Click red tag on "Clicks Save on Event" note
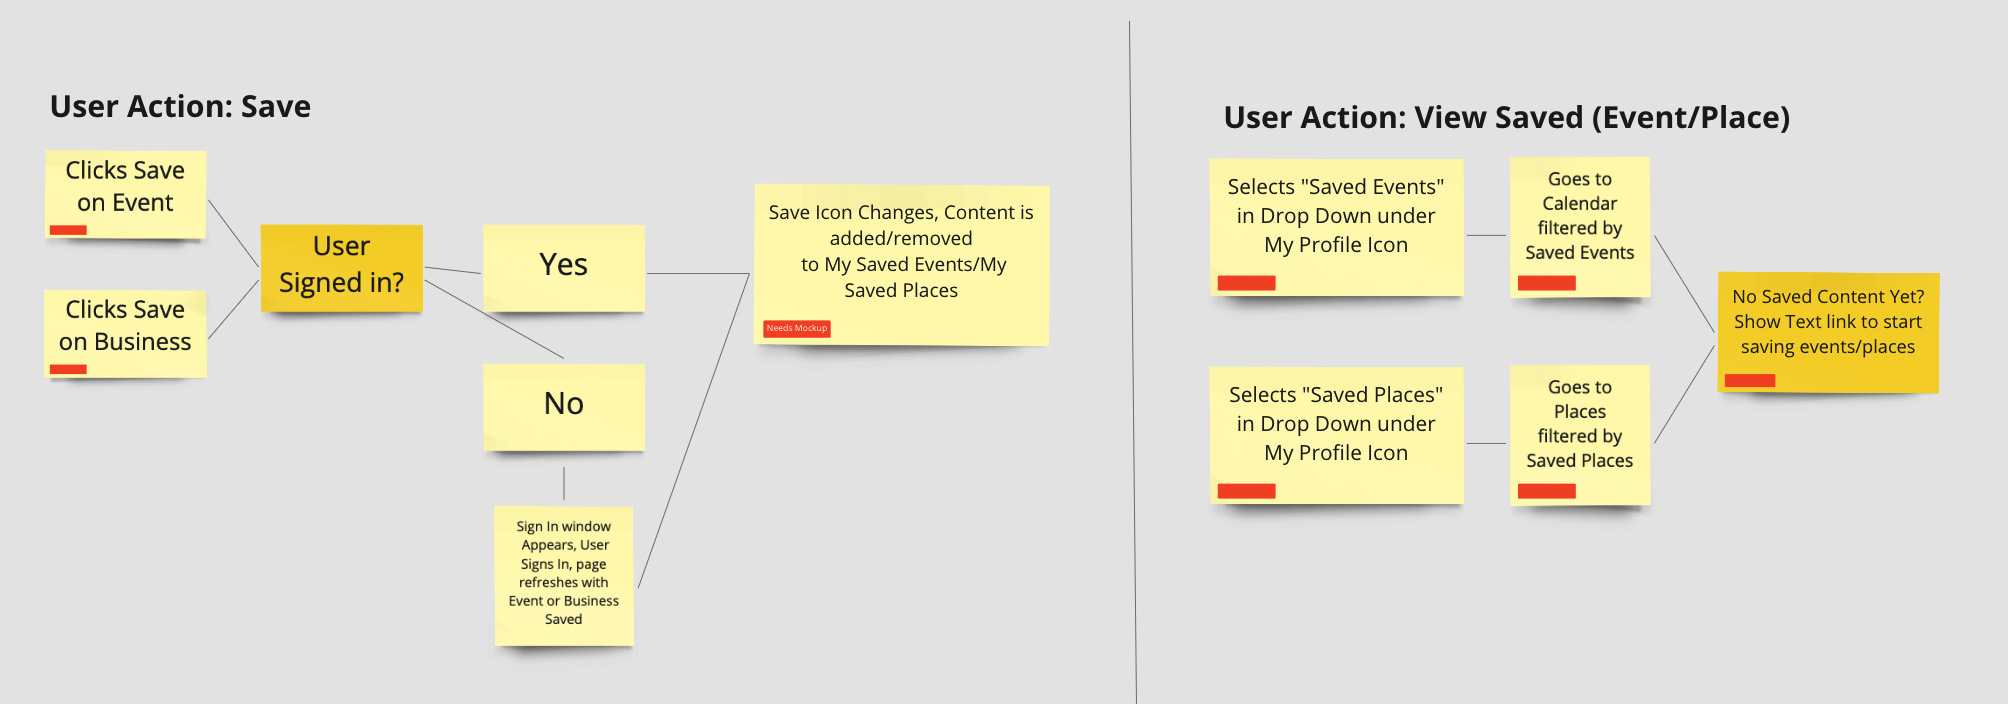The height and width of the screenshot is (704, 2008). (68, 230)
